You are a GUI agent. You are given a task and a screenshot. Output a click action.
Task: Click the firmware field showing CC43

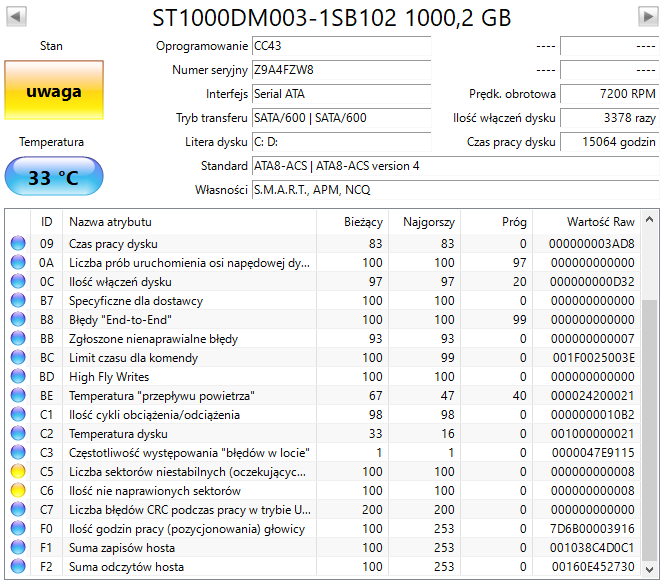[340, 46]
